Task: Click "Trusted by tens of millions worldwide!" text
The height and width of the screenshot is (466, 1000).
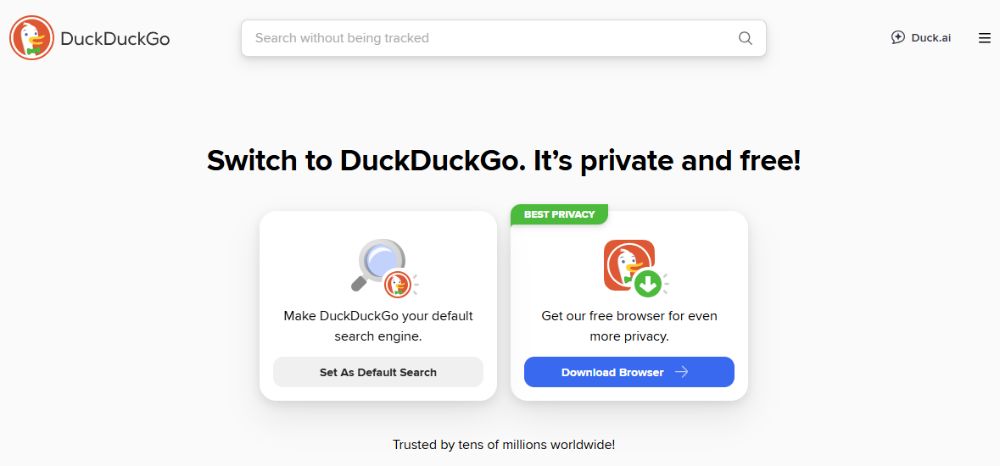Action: coord(503,444)
